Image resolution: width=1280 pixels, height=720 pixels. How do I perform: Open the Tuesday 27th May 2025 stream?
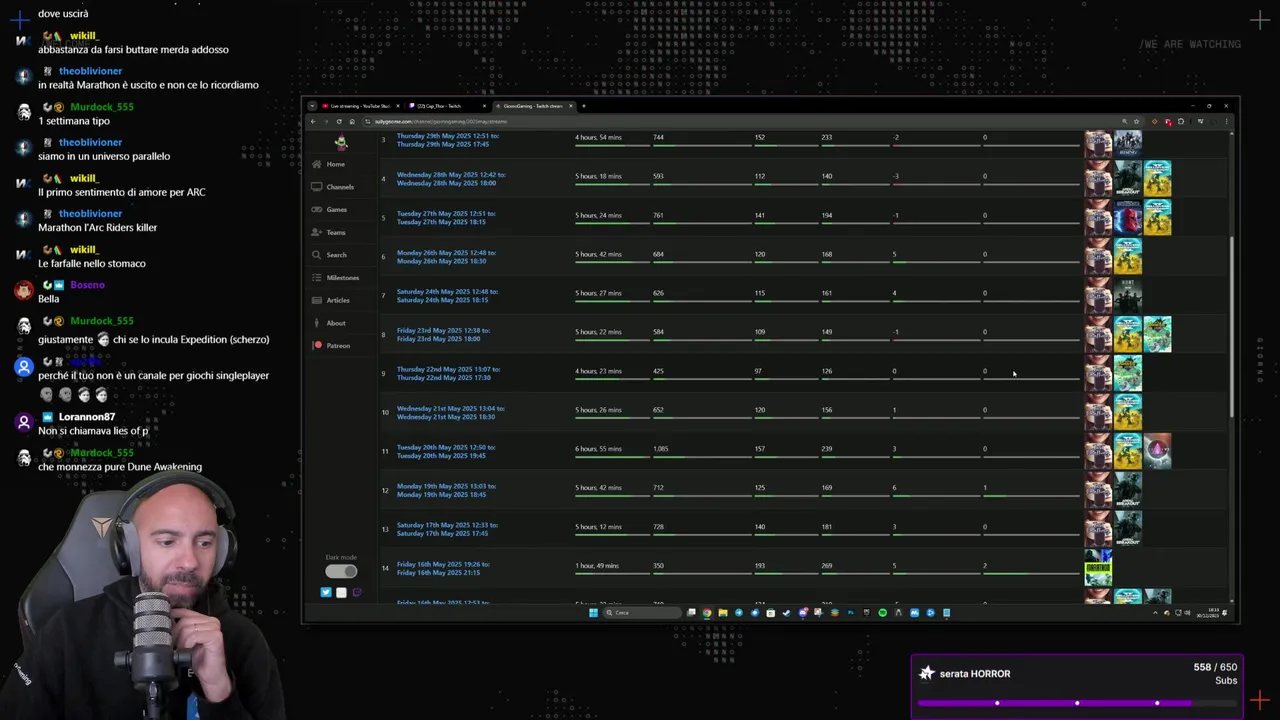pos(446,217)
